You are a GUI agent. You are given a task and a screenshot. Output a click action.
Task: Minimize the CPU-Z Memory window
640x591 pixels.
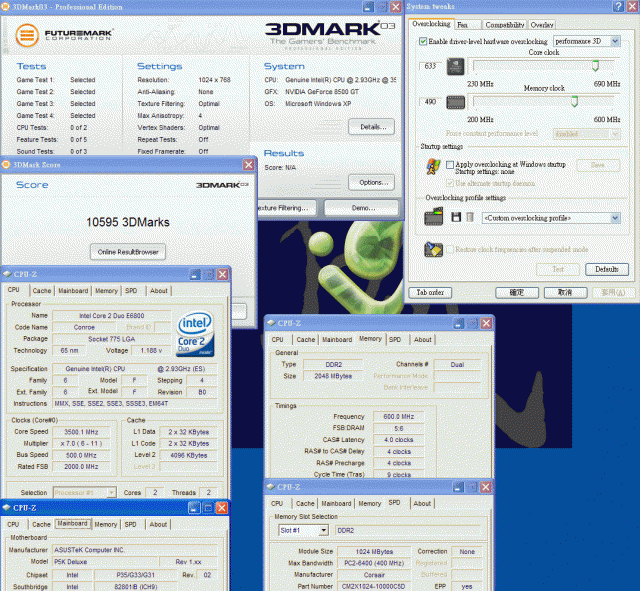tap(459, 323)
